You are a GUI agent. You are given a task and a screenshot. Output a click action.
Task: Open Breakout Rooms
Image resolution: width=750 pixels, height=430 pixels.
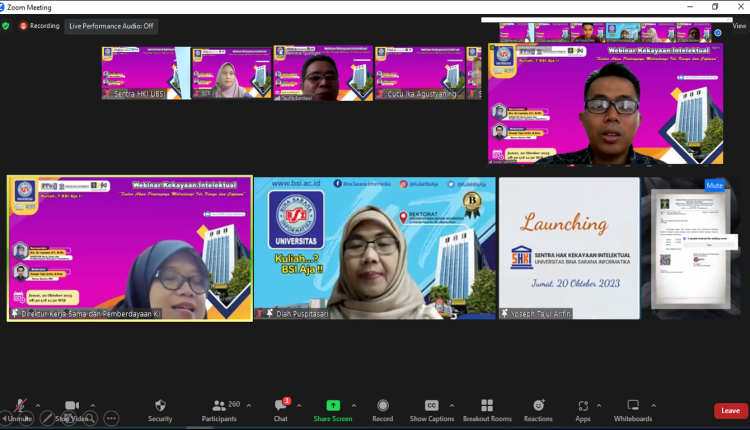pyautogui.click(x=487, y=411)
